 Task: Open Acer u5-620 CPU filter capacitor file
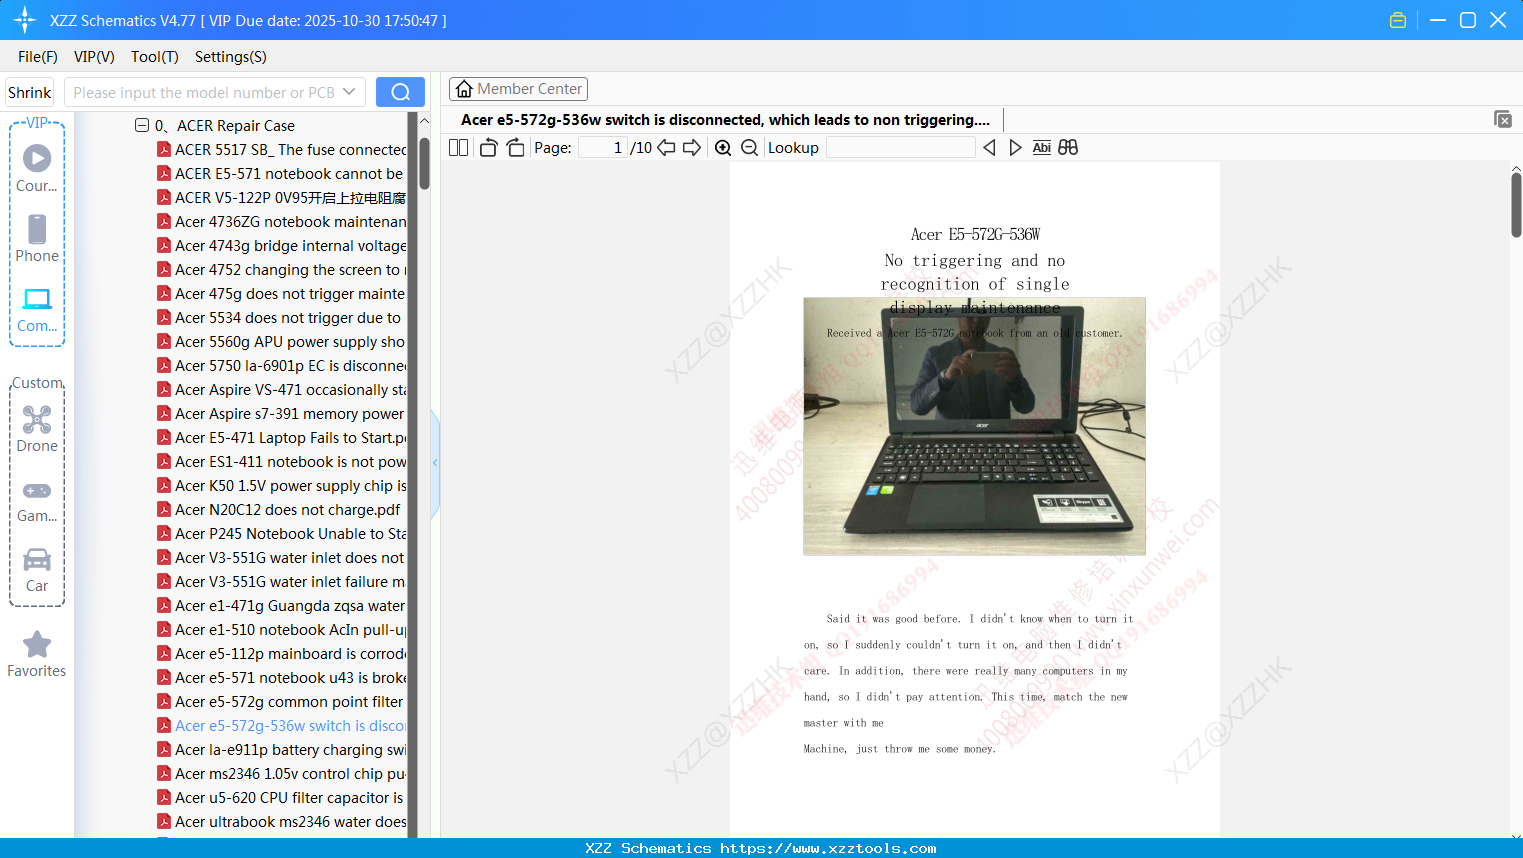281,798
